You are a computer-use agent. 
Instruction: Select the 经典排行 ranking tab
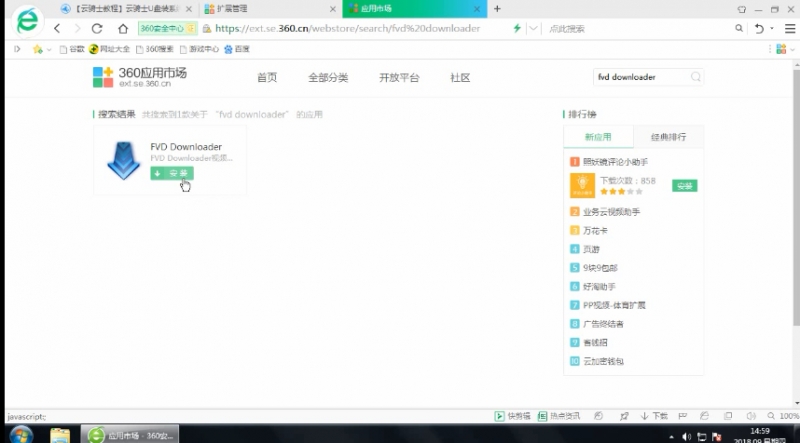pos(668,137)
